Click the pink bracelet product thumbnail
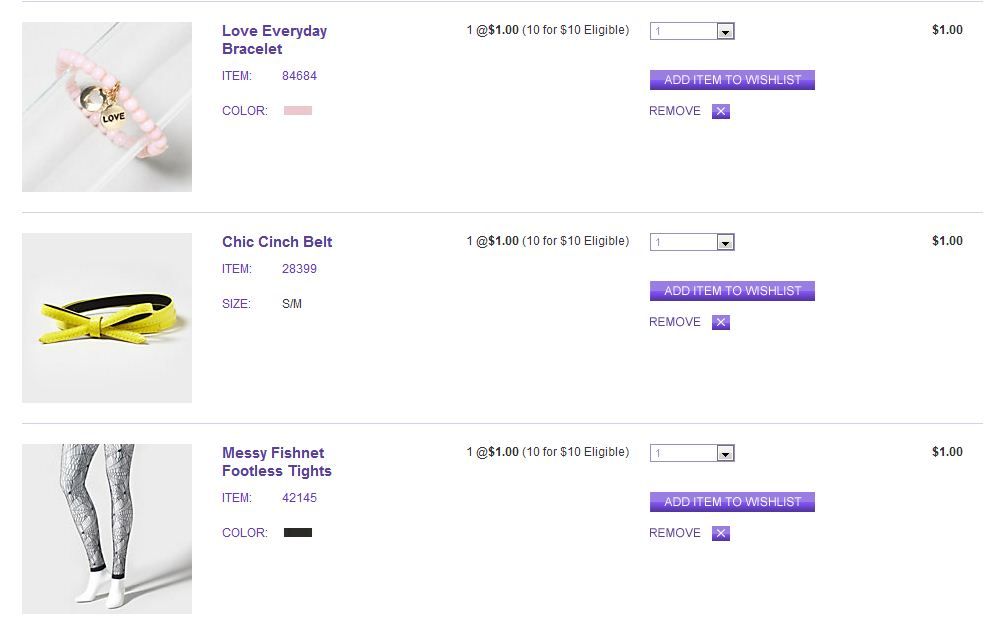This screenshot has height=634, width=1003. [107, 107]
